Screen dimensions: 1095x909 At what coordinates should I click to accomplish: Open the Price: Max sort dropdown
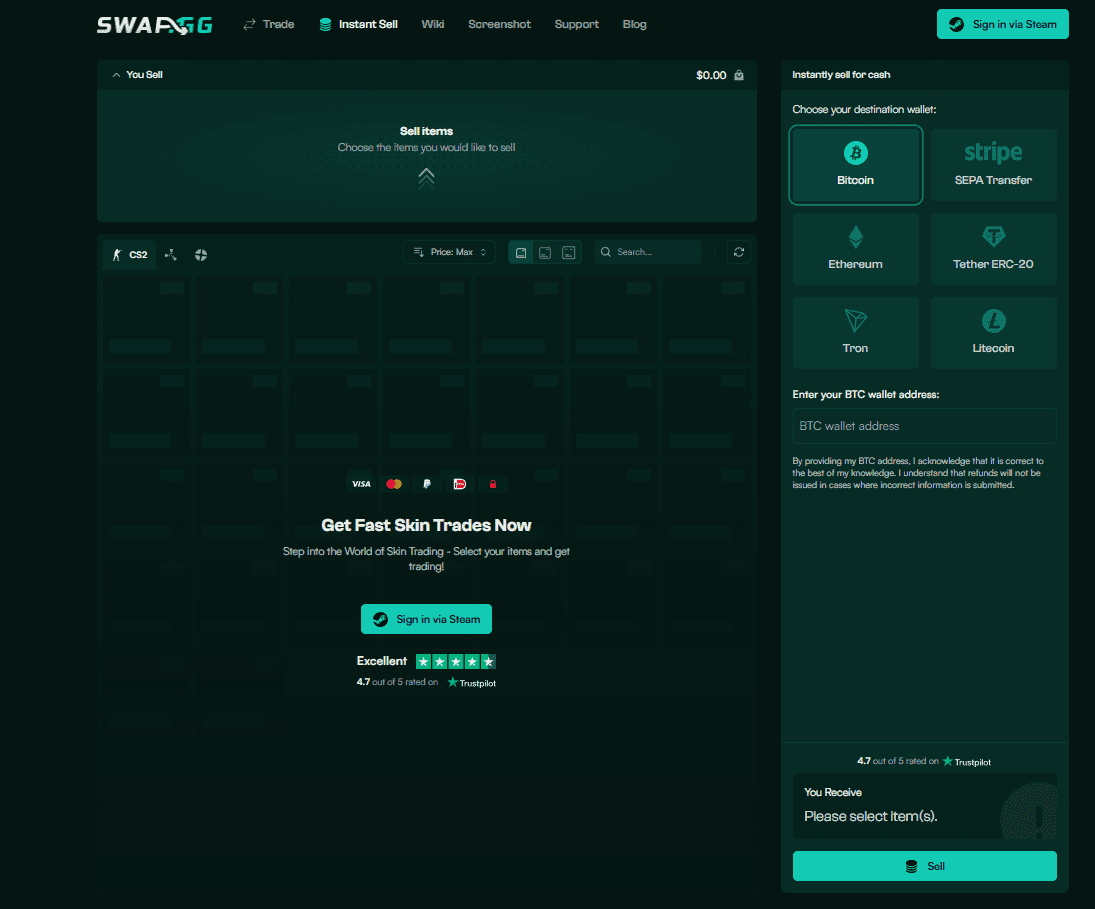(450, 252)
